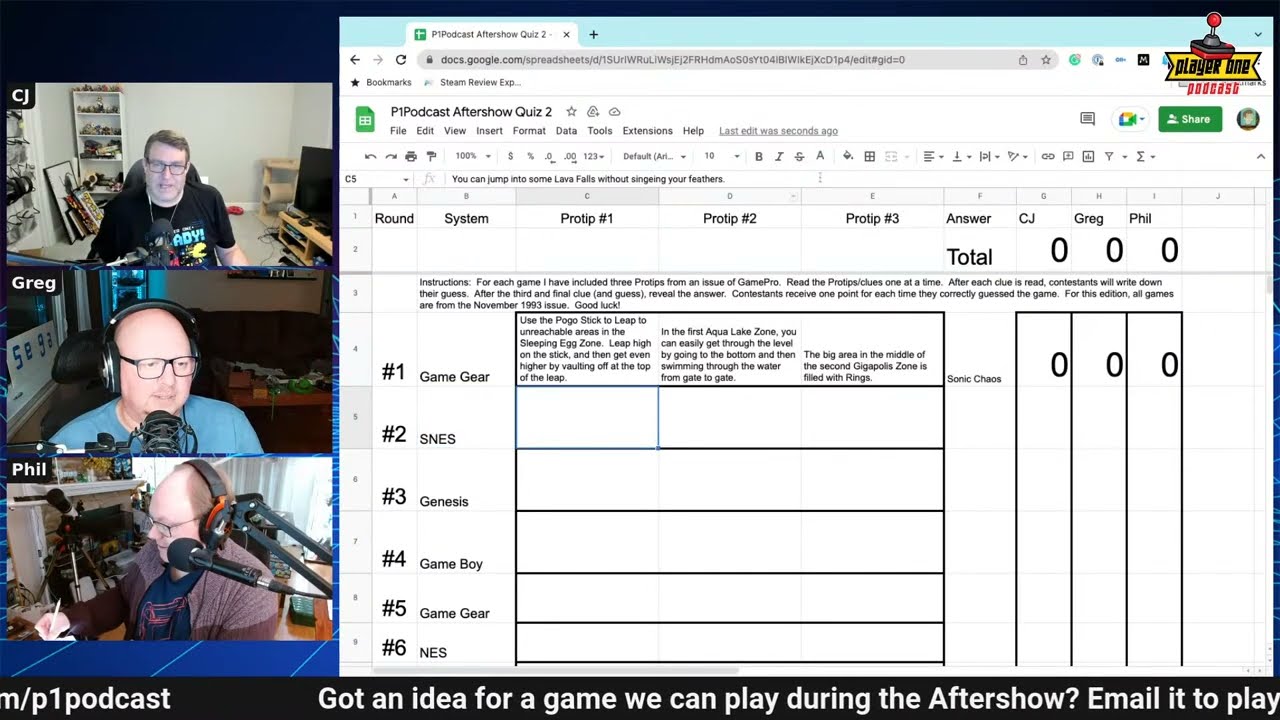Open the View menu
Screen dimensions: 1280x720
point(455,131)
